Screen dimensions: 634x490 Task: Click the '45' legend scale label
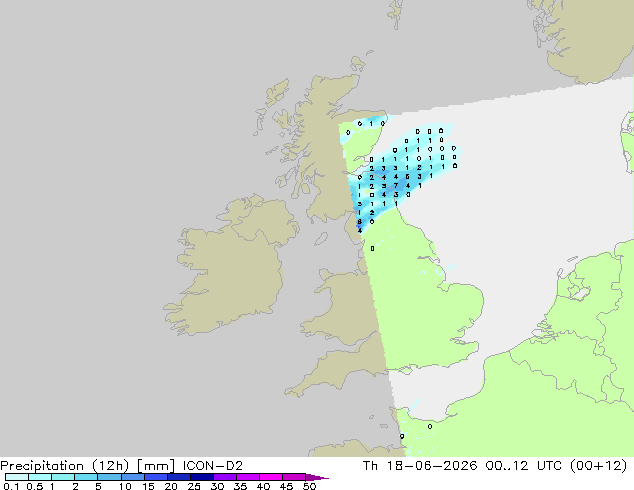point(286,486)
